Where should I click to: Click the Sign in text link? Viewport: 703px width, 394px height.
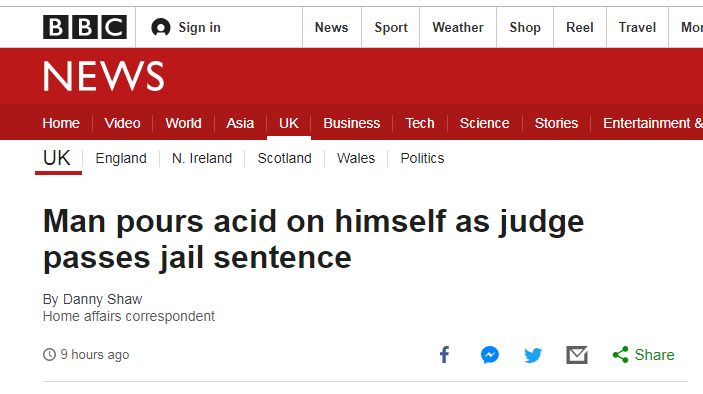point(200,27)
